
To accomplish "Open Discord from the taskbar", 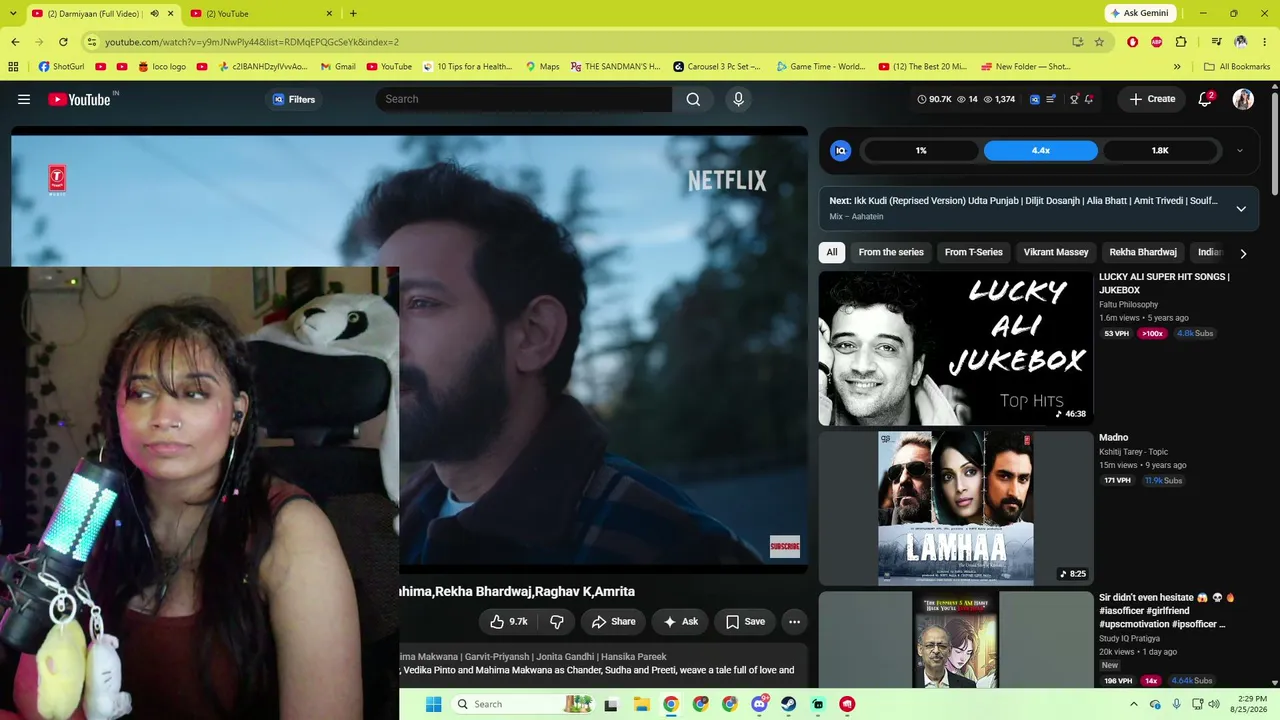I will coord(759,704).
